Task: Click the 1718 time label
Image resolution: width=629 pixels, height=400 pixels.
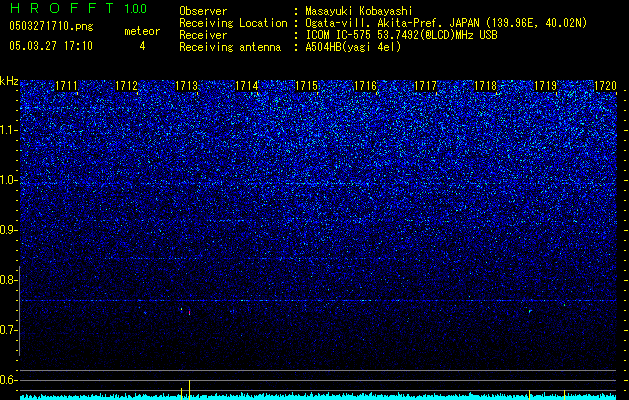Action: click(x=485, y=86)
